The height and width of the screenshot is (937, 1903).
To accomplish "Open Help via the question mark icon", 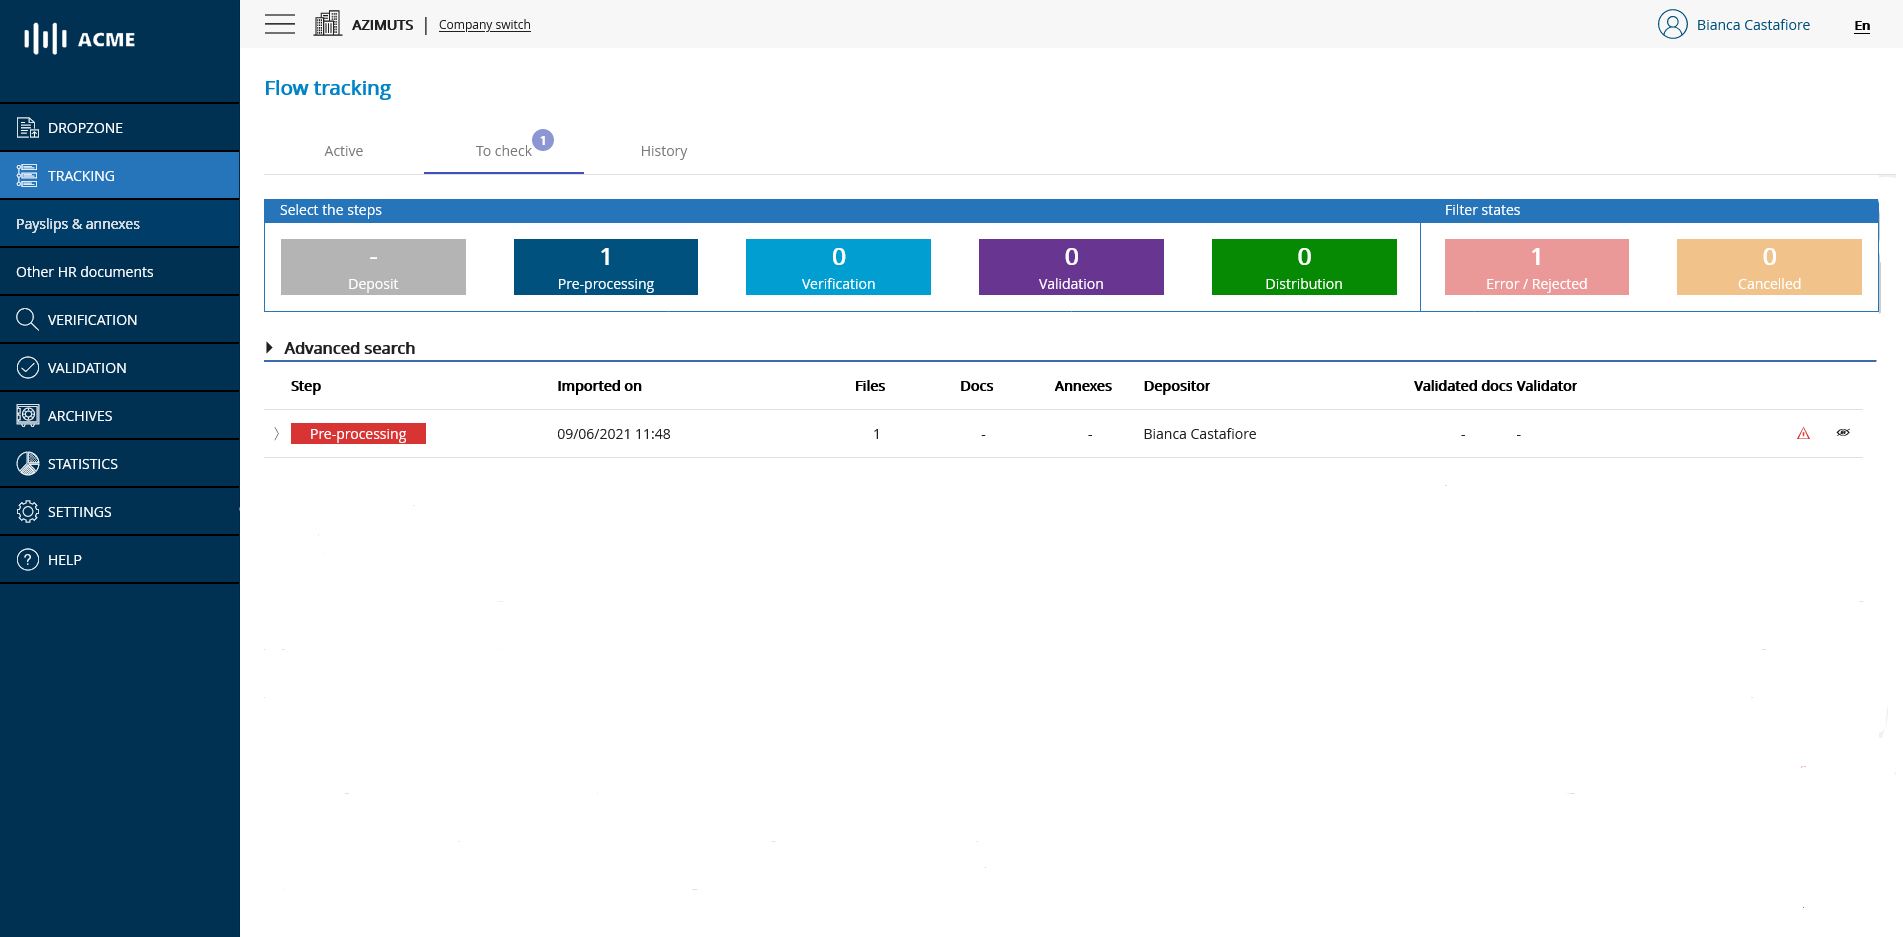I will [27, 559].
